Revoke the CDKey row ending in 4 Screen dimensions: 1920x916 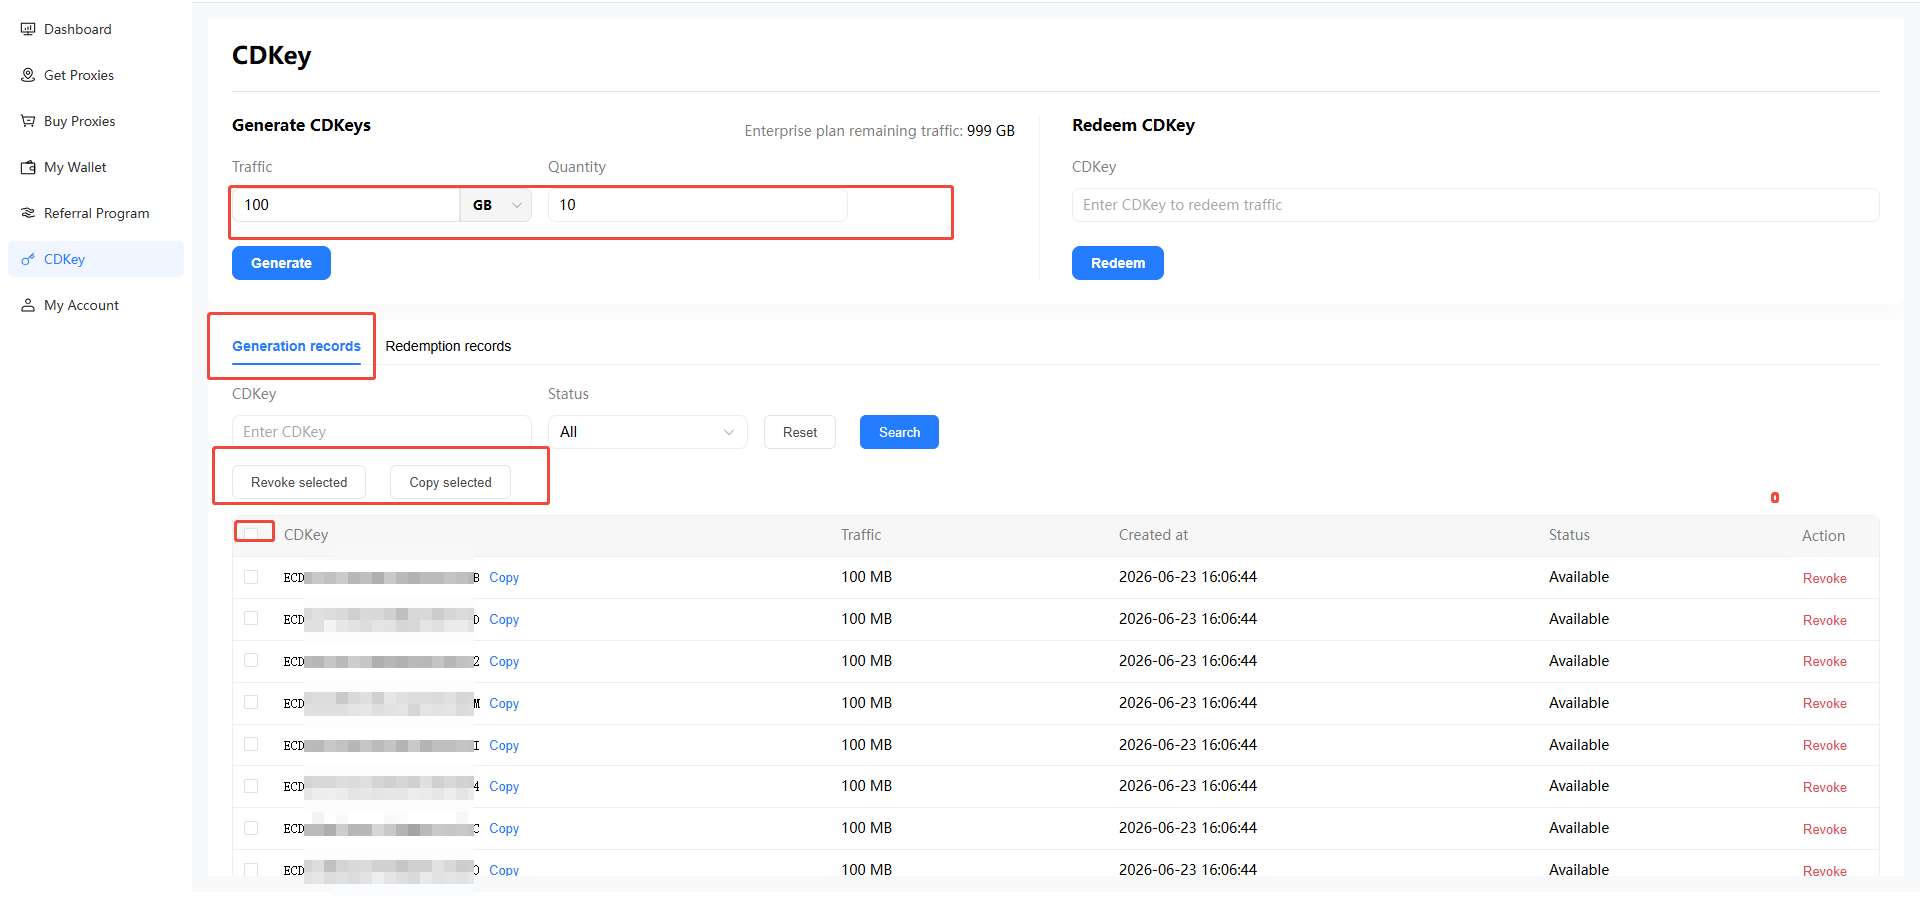(1824, 787)
